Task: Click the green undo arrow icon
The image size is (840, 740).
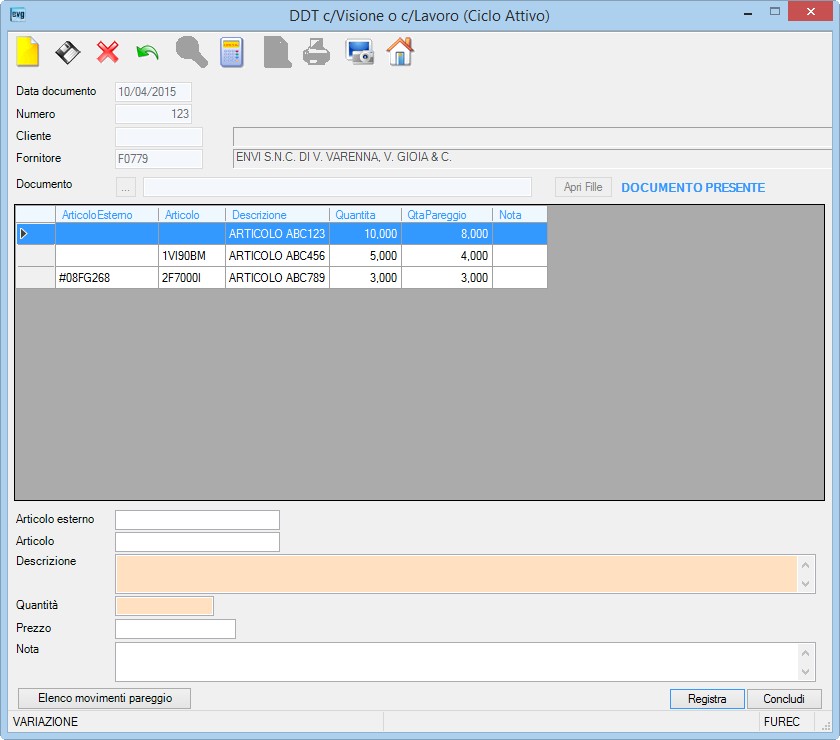Action: click(x=147, y=53)
